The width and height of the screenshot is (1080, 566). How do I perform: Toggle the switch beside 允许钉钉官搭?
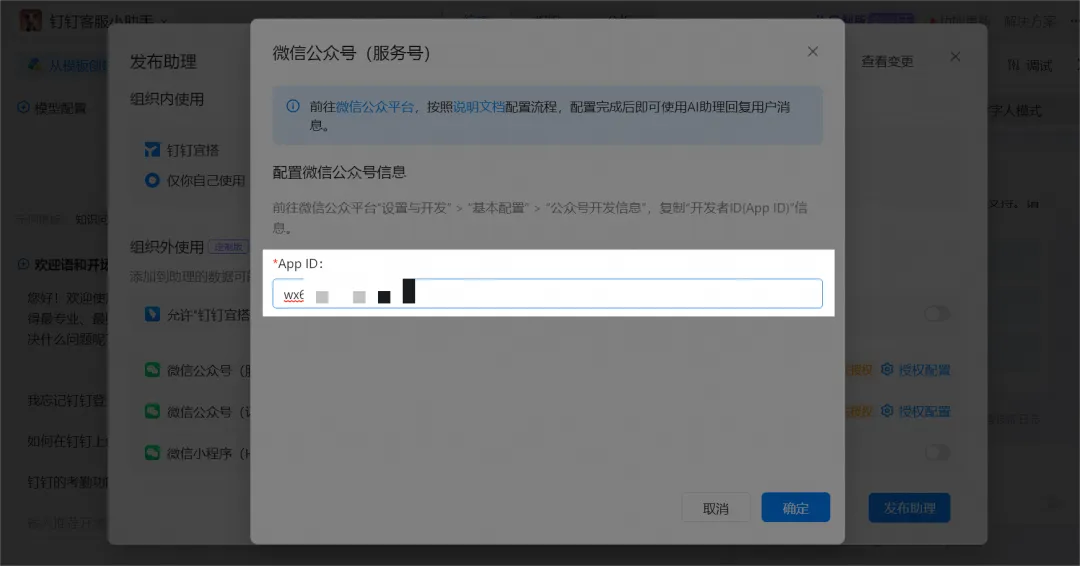[937, 314]
